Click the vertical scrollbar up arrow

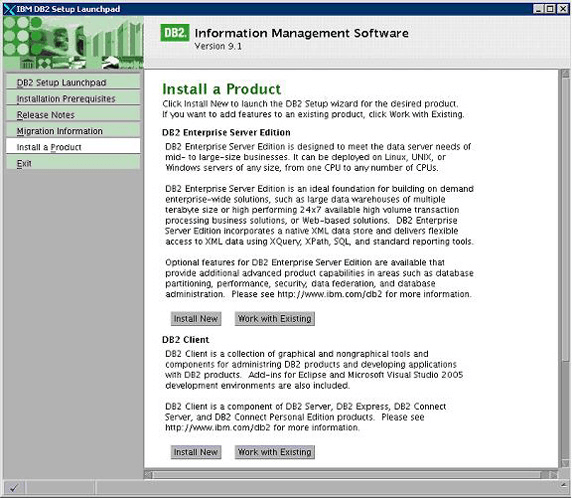[x=565, y=74]
